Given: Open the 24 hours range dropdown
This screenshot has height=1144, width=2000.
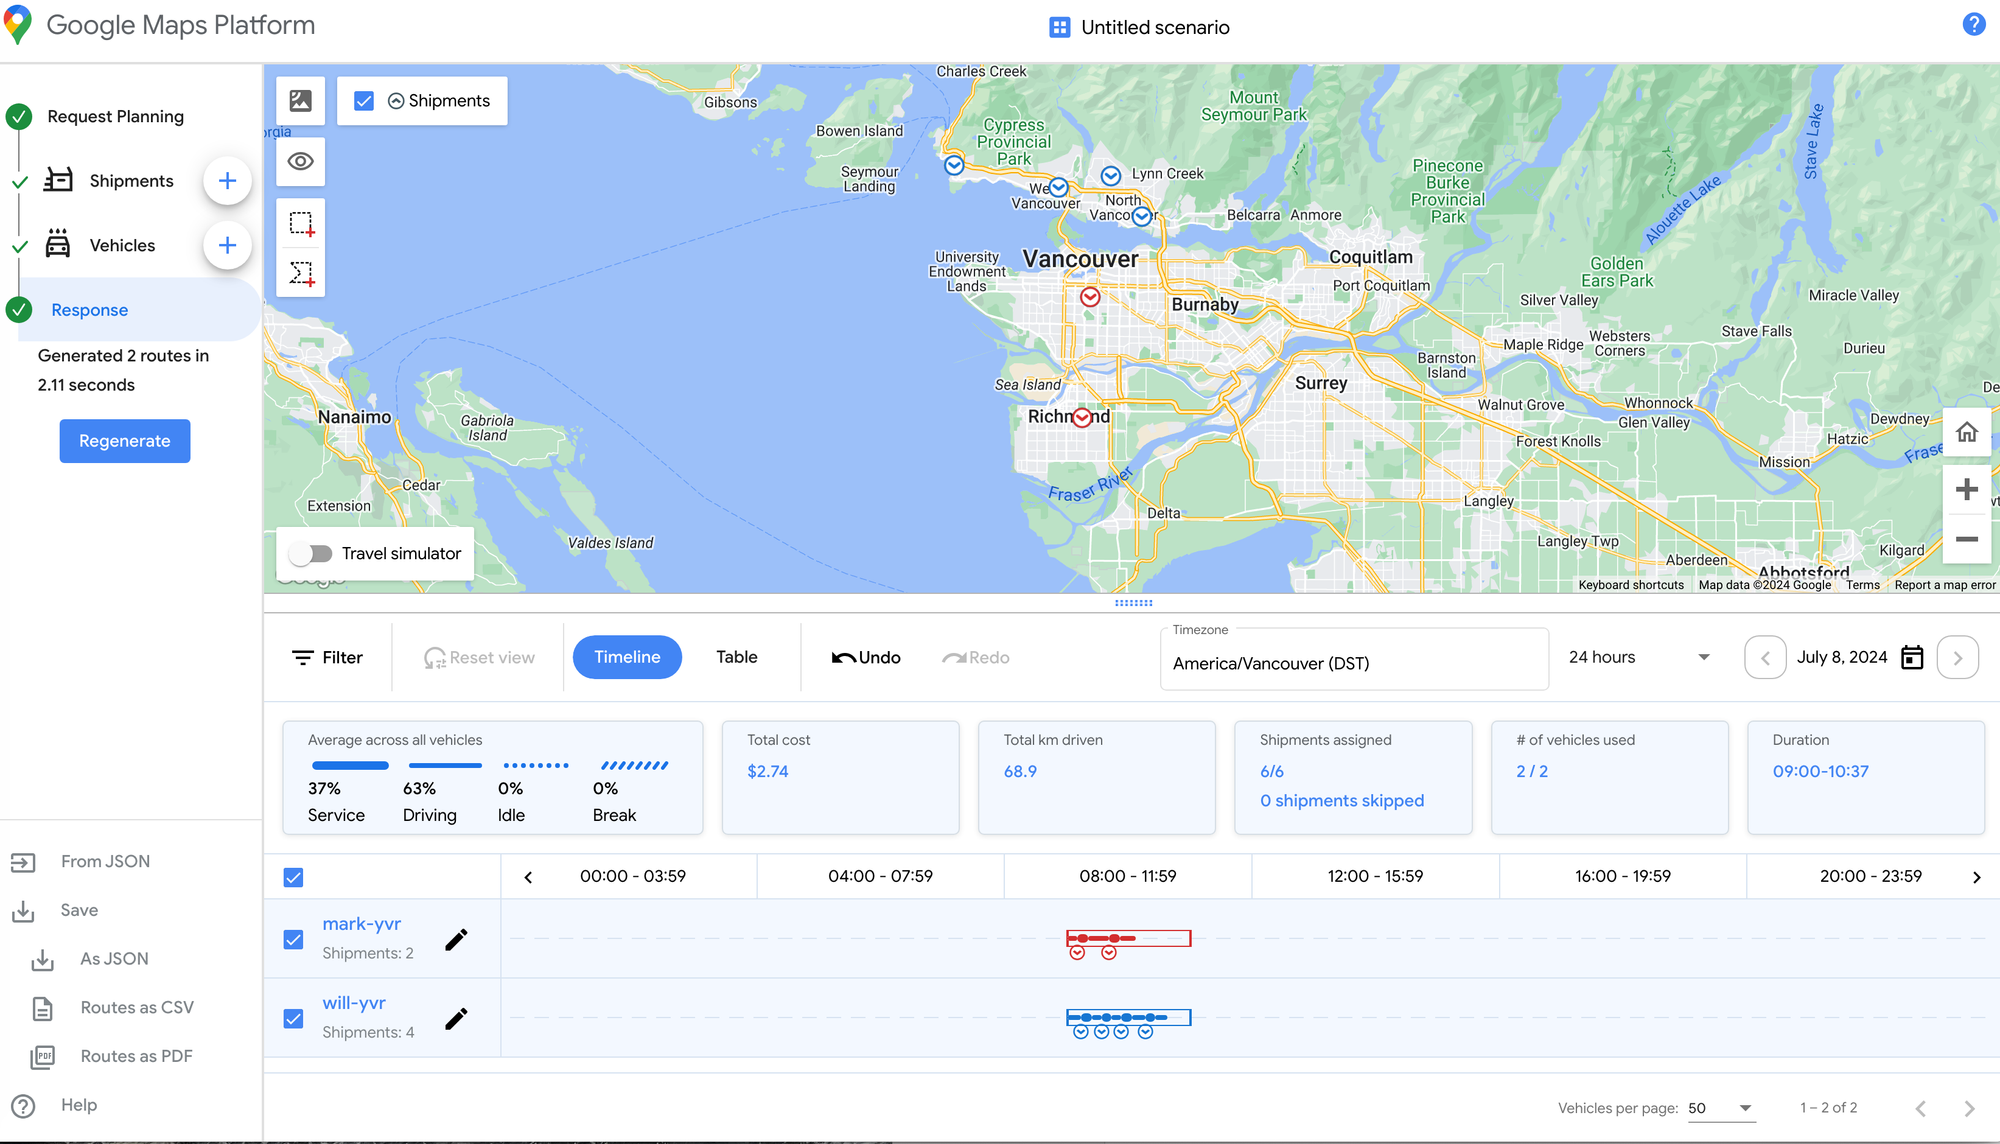Looking at the screenshot, I should coord(1640,657).
